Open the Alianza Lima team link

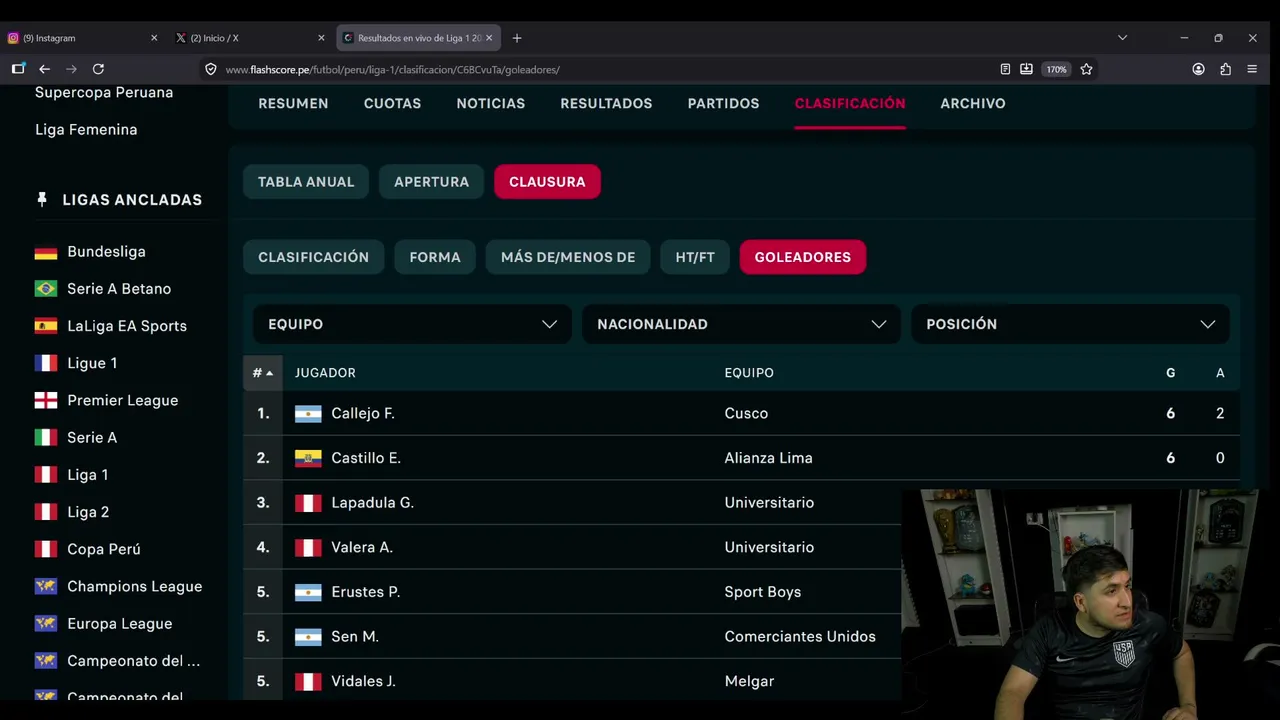[x=769, y=458]
